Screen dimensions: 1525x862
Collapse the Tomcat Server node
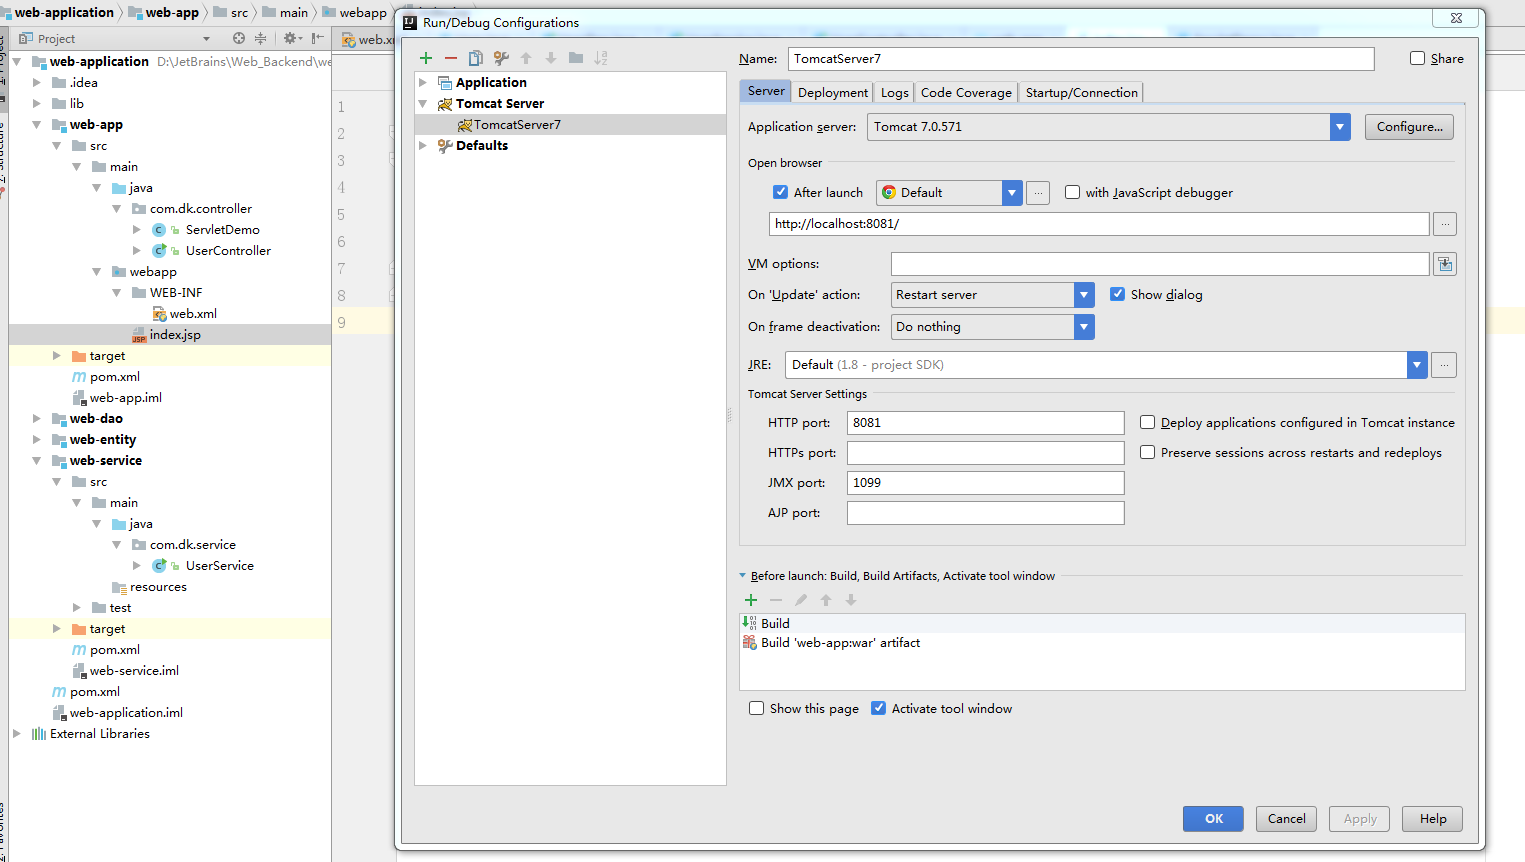click(423, 104)
